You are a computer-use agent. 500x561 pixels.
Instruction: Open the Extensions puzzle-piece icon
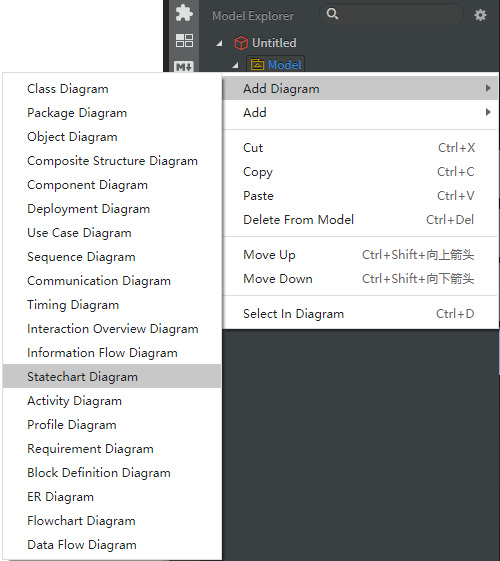pyautogui.click(x=184, y=13)
